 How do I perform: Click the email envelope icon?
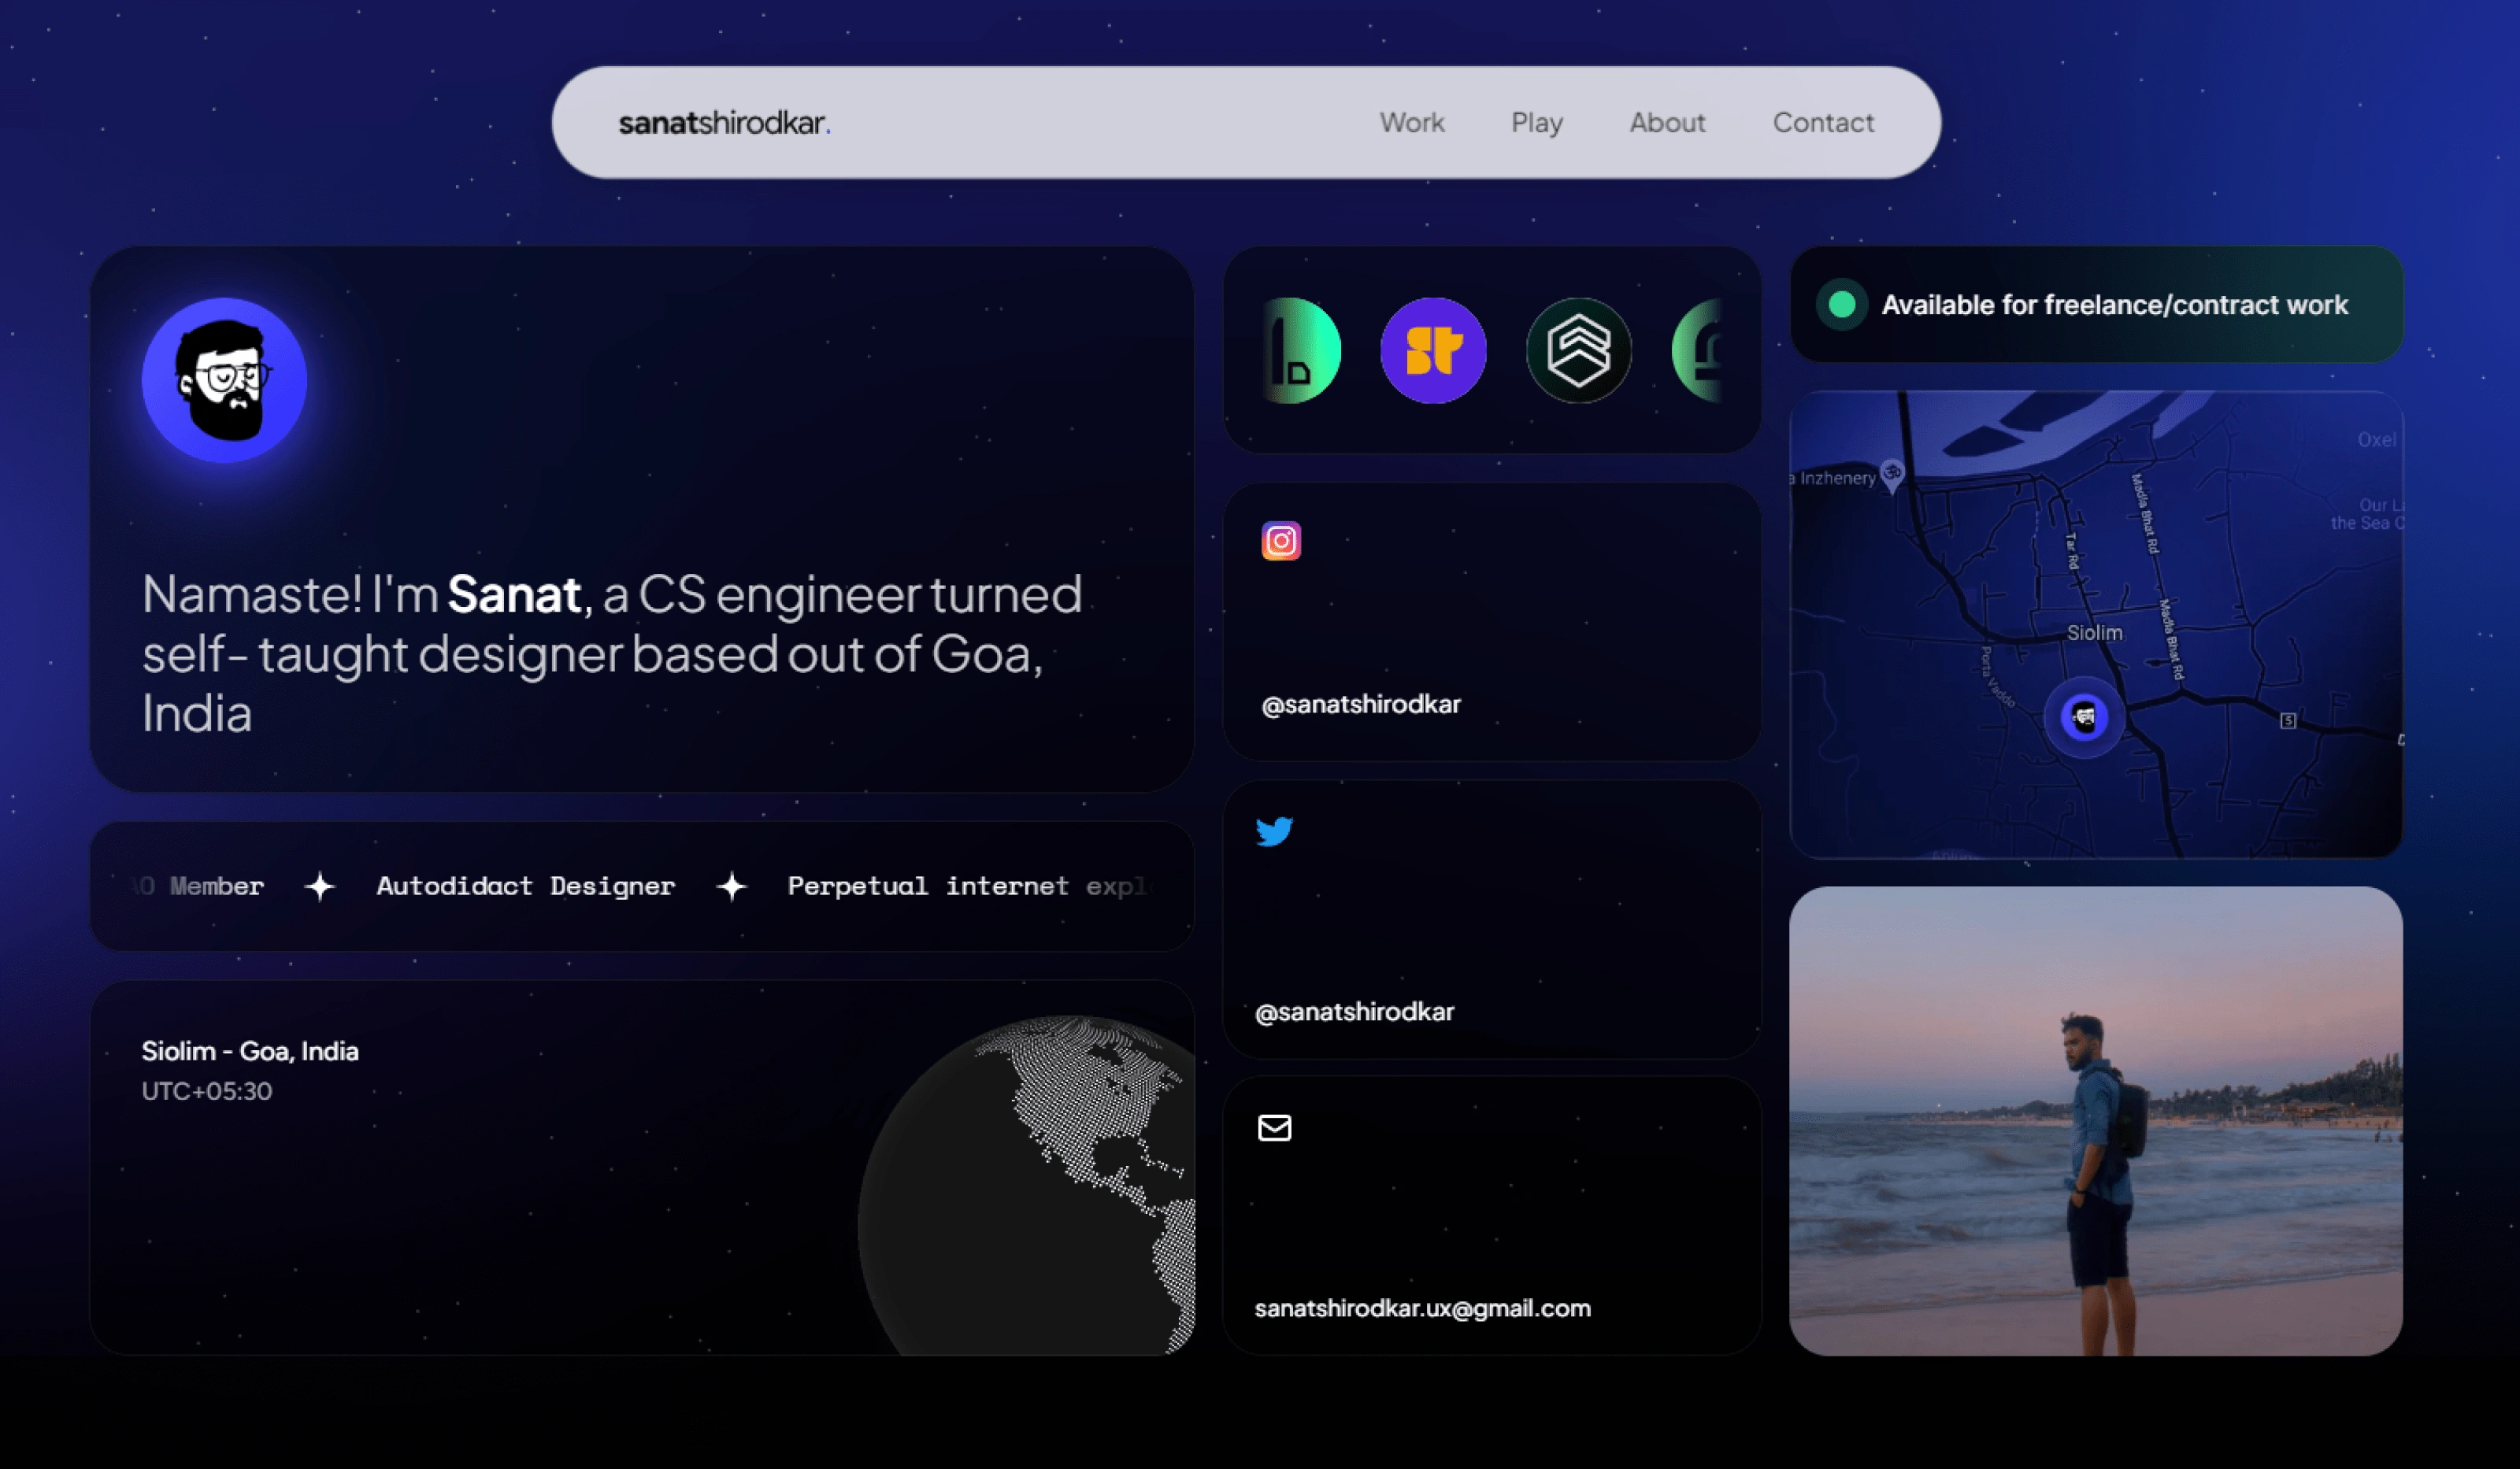[x=1275, y=1128]
